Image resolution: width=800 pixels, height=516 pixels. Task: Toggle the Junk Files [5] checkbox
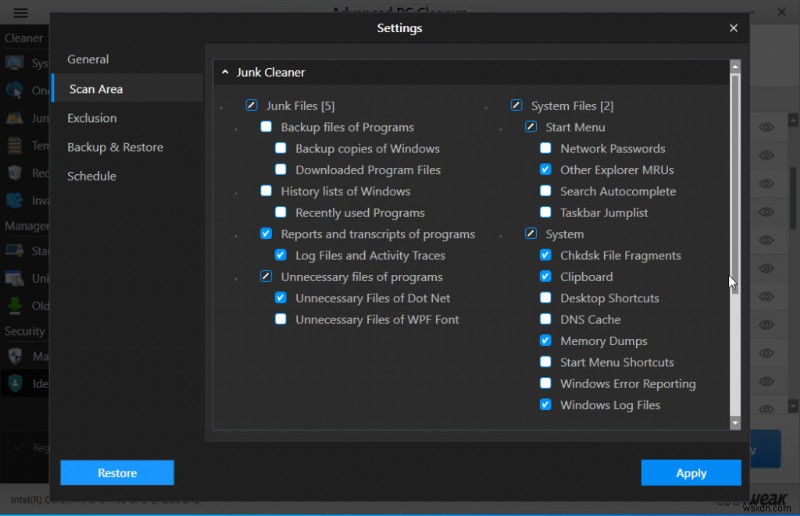tap(252, 105)
